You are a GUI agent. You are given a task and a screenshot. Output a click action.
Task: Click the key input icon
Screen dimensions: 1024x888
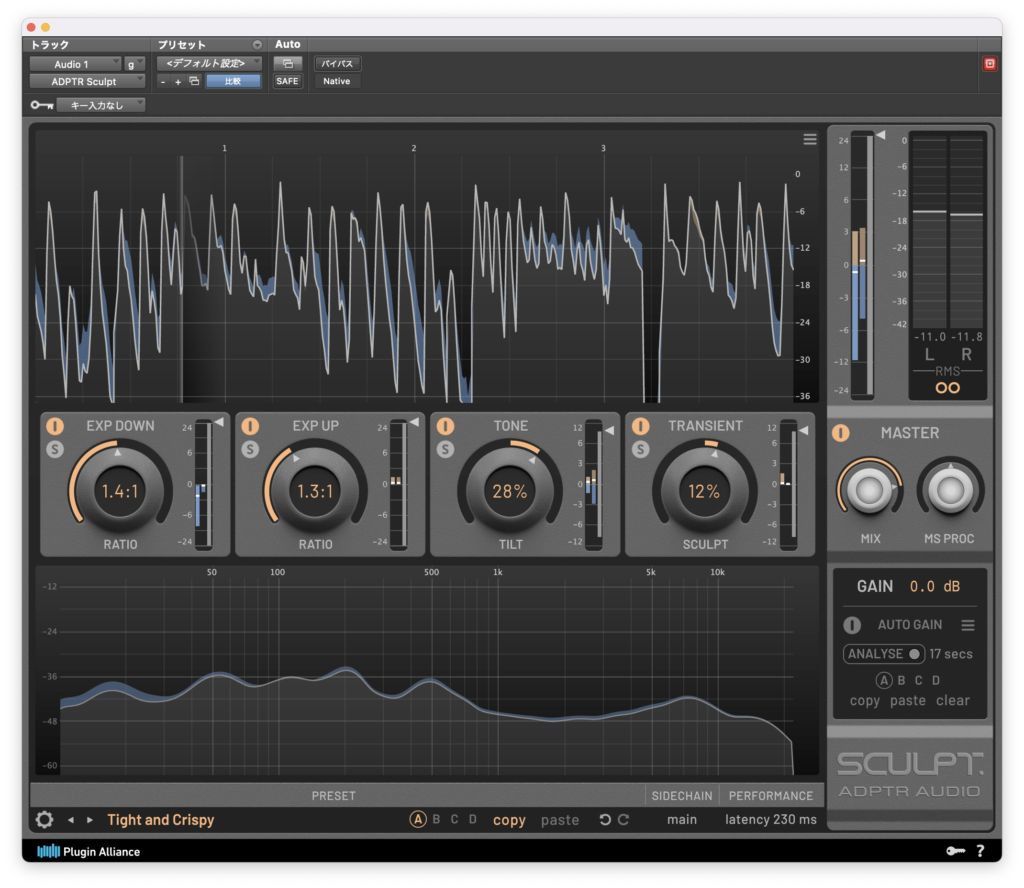(42, 105)
